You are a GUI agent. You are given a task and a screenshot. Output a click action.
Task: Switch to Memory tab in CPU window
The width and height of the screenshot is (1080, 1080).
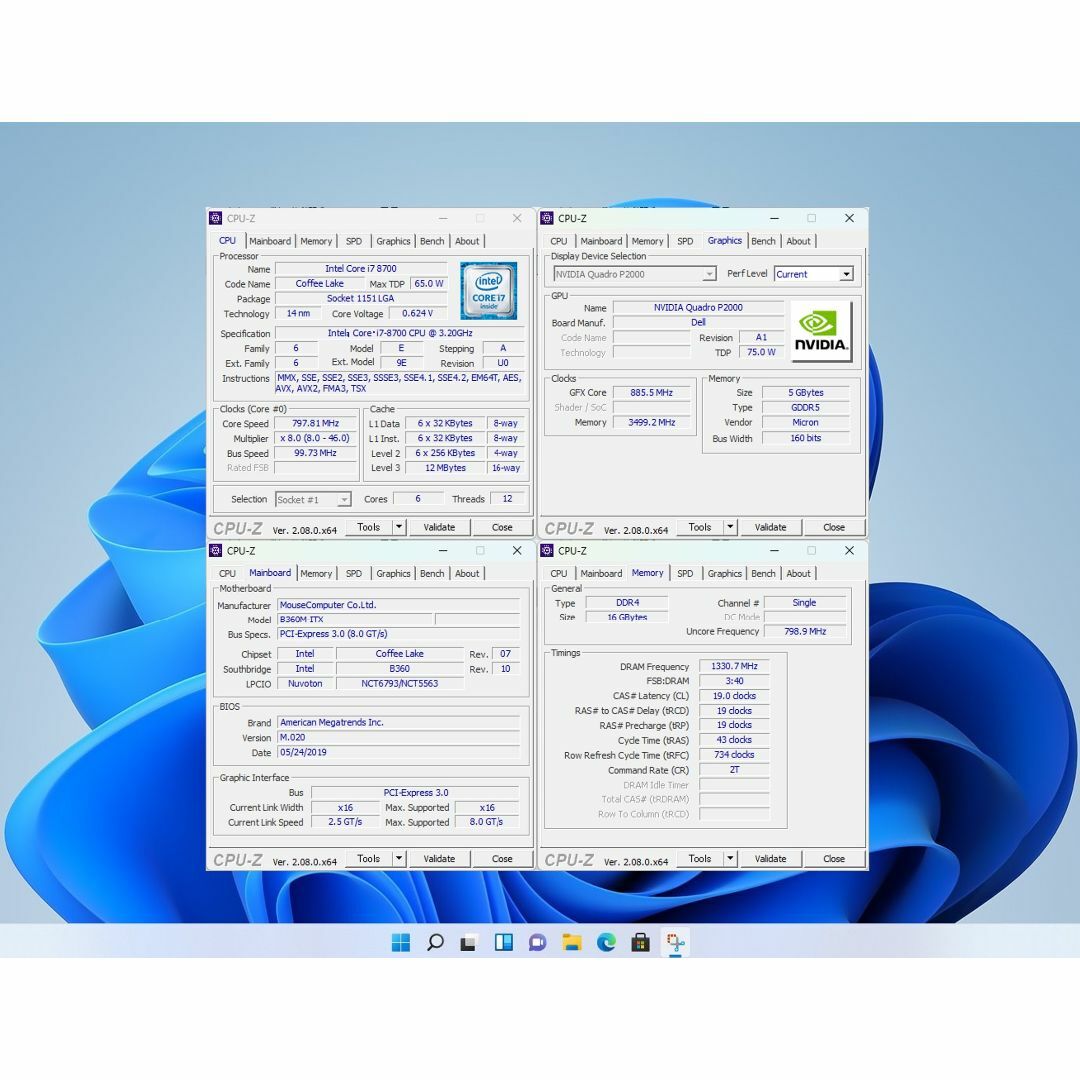pos(316,241)
